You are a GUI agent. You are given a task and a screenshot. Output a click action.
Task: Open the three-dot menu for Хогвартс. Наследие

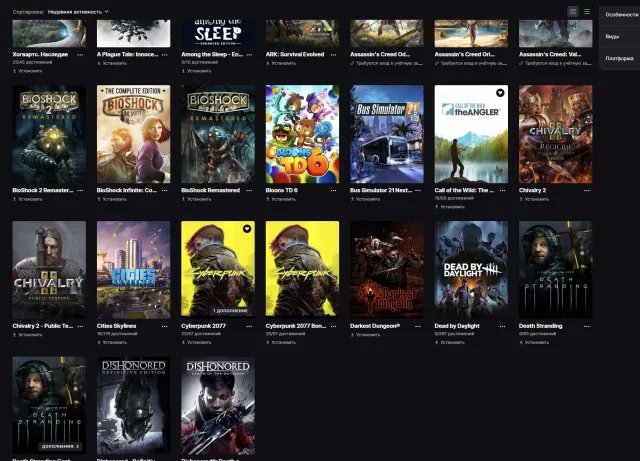point(80,55)
